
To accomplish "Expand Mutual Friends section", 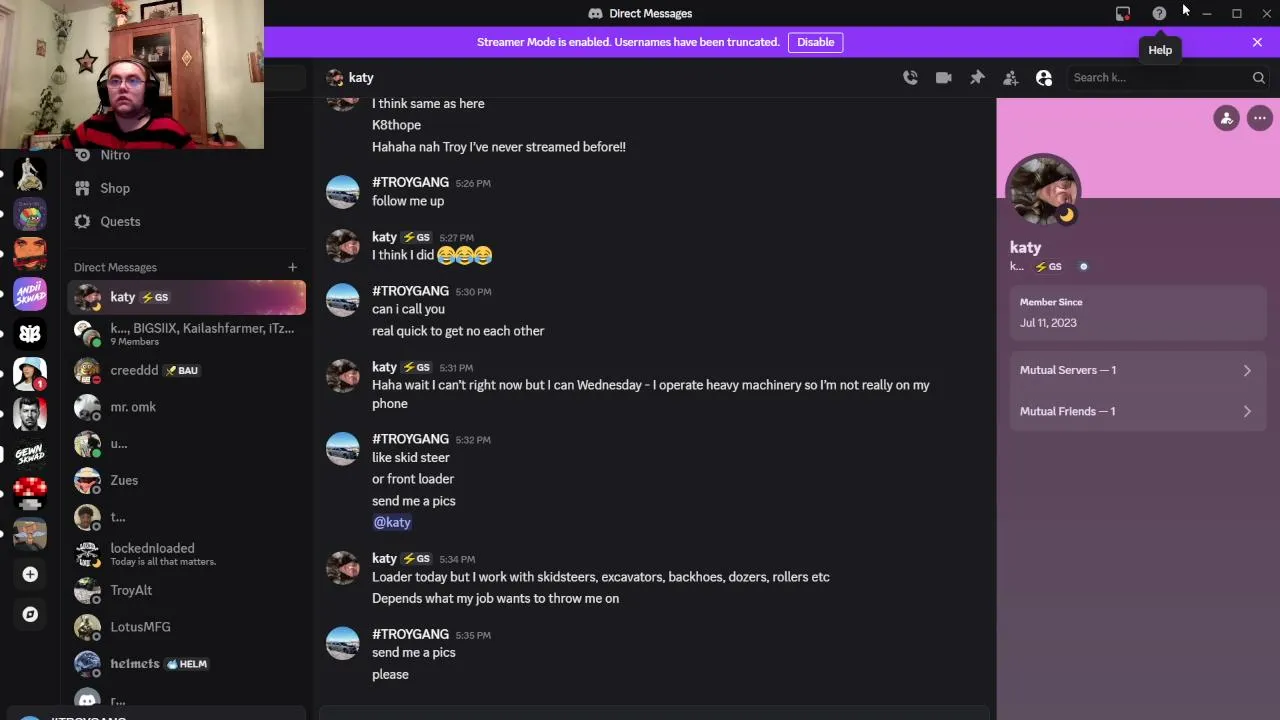I will coord(1135,411).
